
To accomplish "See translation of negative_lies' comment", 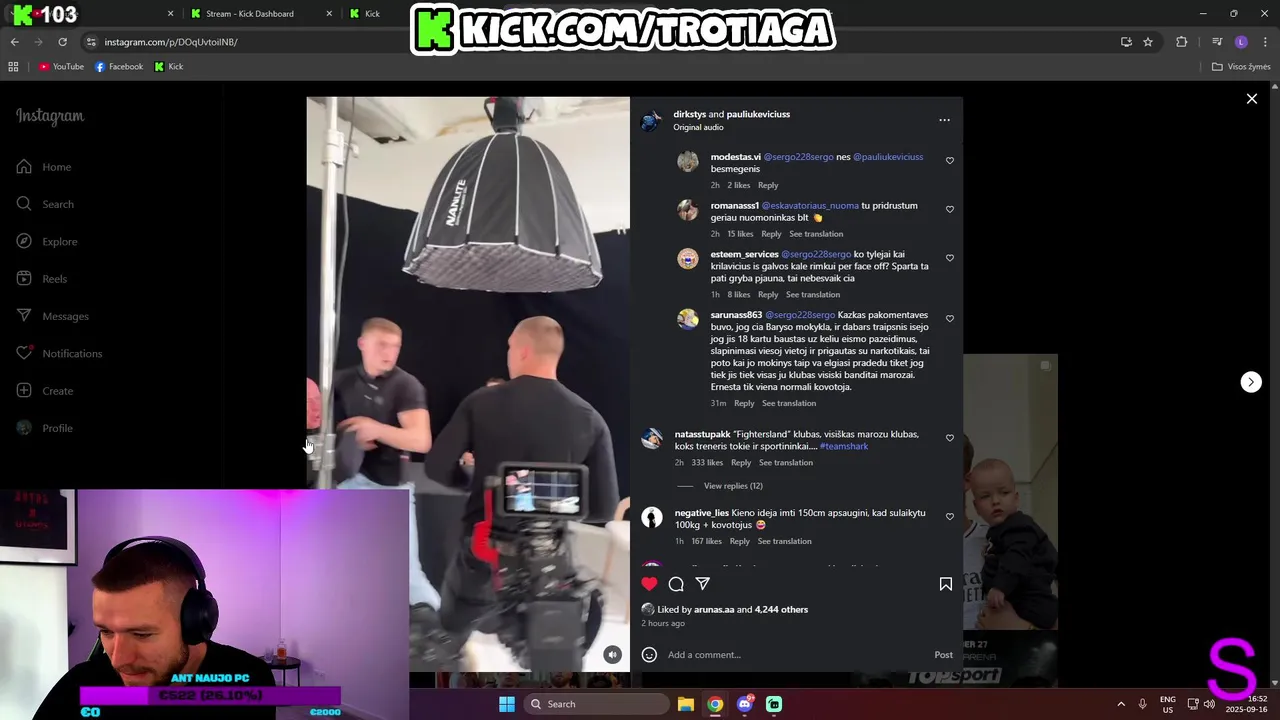I will tap(785, 541).
